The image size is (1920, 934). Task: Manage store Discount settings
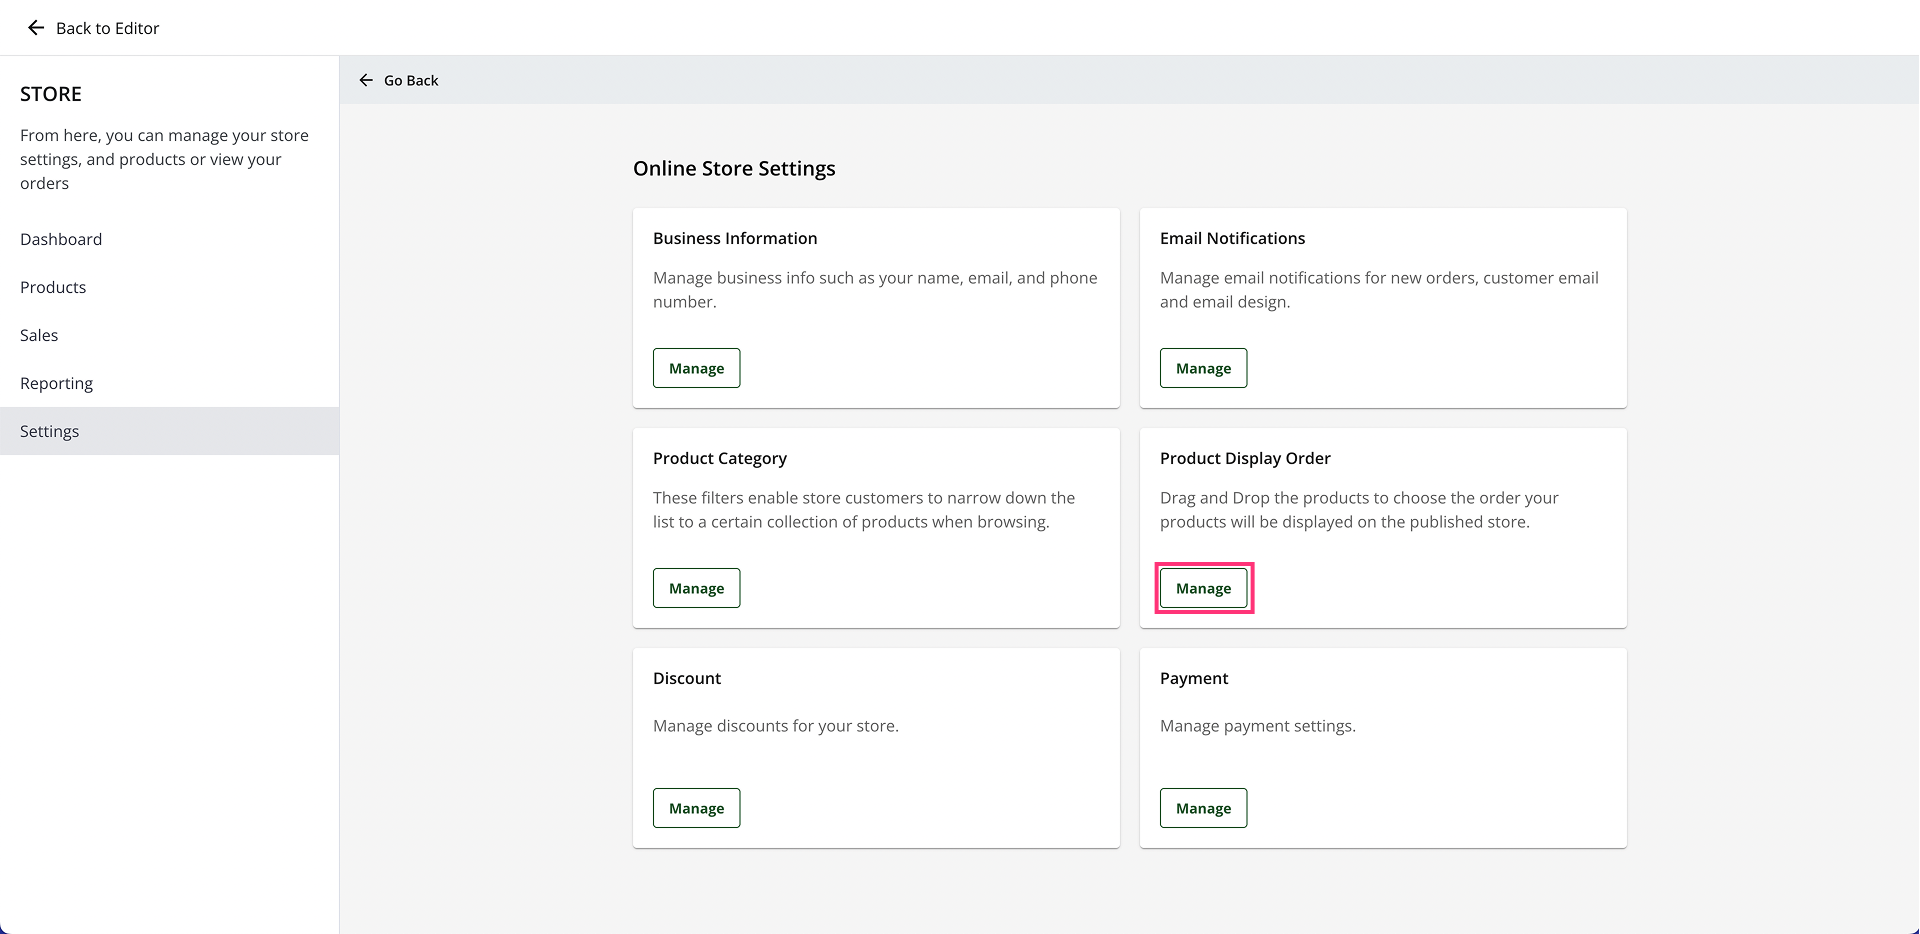[696, 808]
